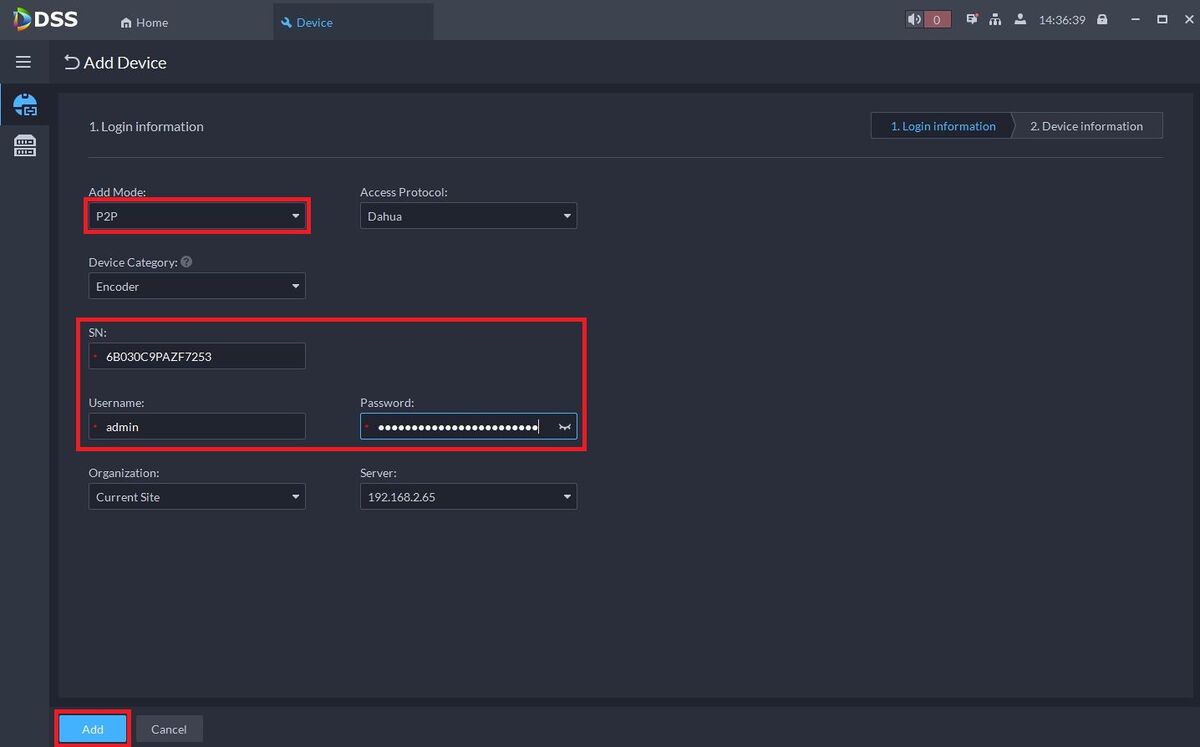Screen dimensions: 1200x747
Task: Click the DSS logo
Action: (46, 19)
